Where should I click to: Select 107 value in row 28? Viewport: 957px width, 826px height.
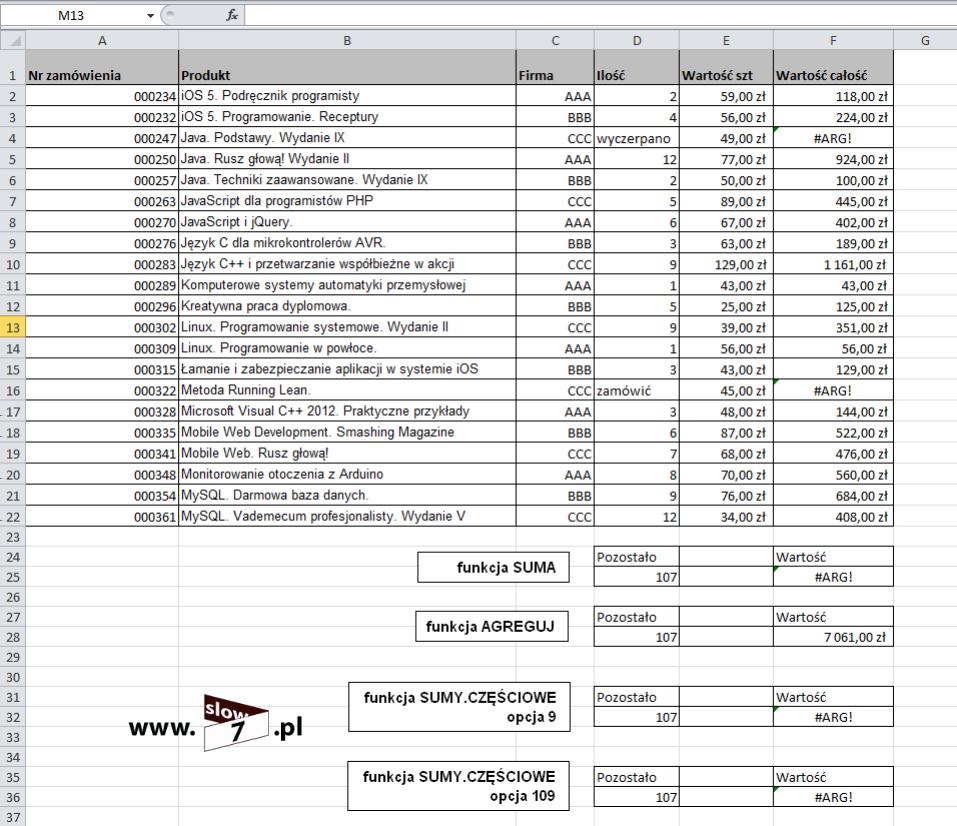(637, 637)
